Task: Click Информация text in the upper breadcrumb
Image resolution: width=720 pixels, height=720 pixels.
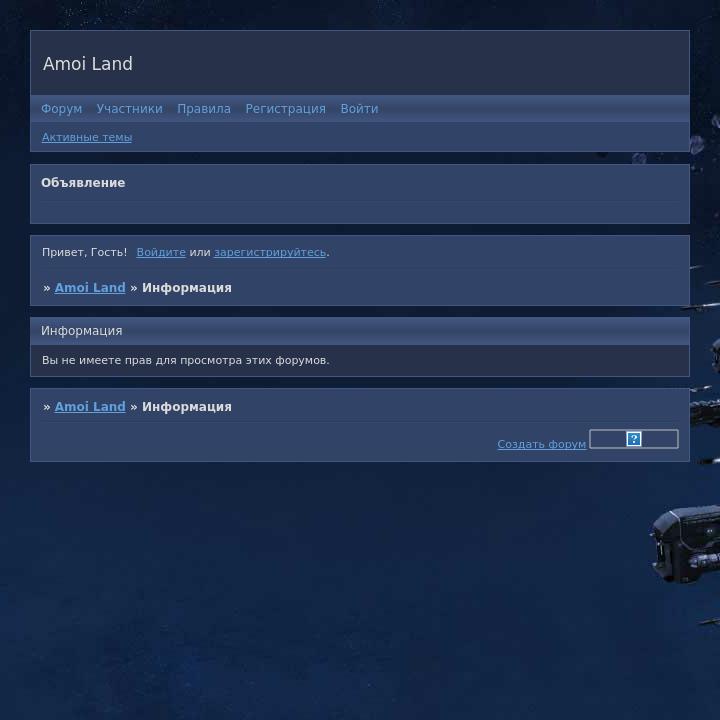Action: 186,288
